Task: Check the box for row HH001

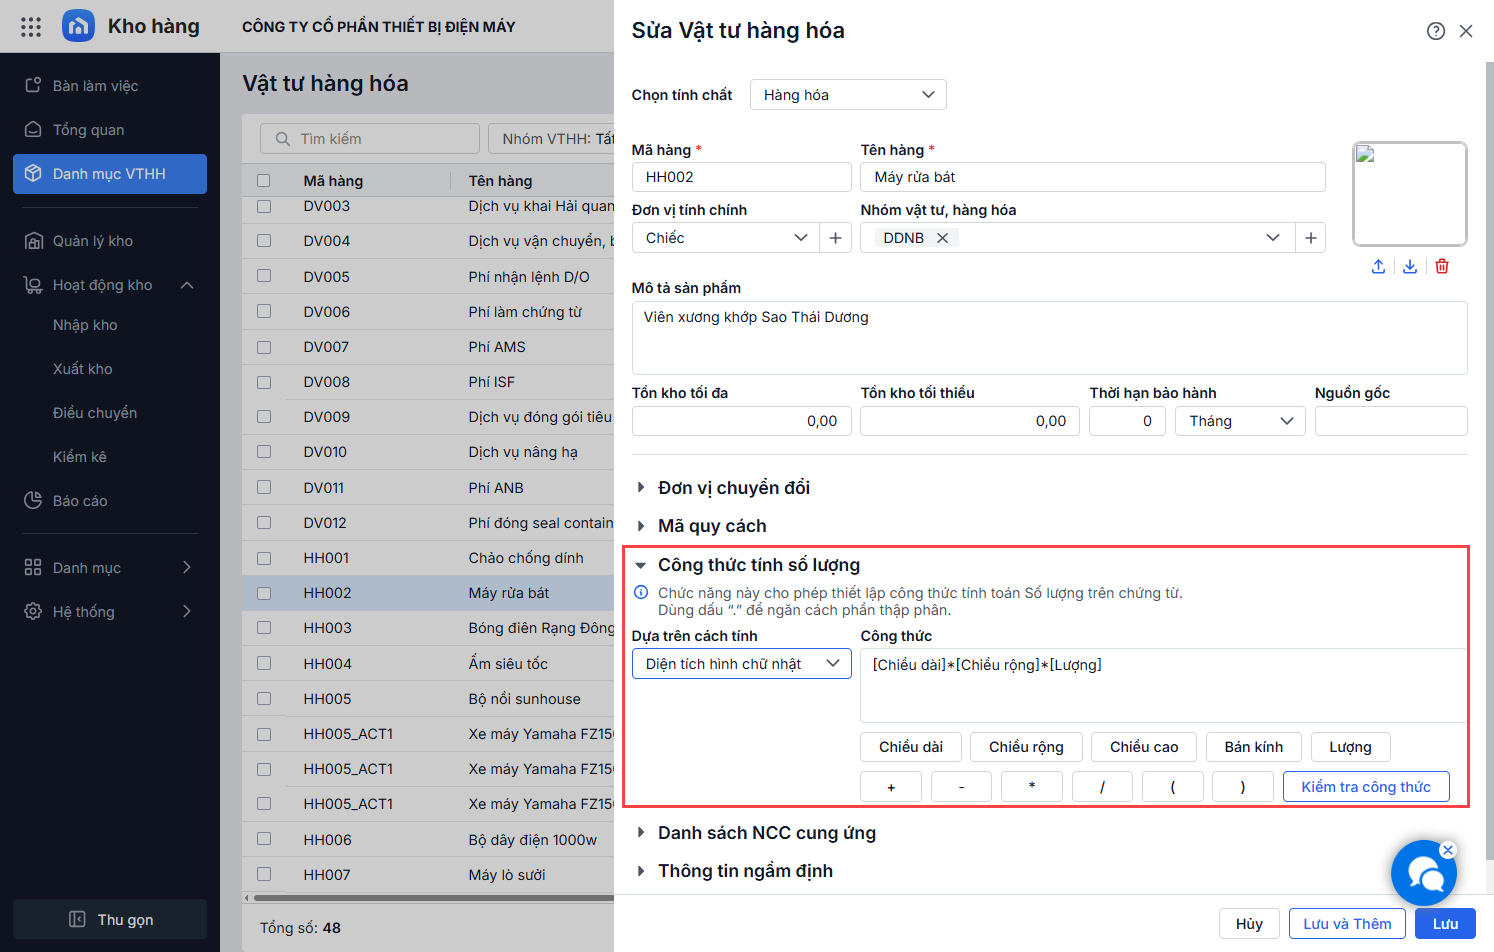Action: pos(264,558)
